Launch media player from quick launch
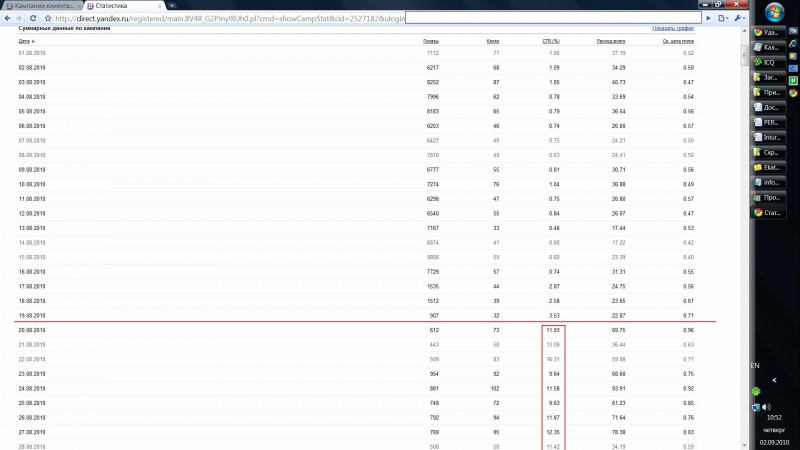This screenshot has width=800, height=450. [793, 56]
